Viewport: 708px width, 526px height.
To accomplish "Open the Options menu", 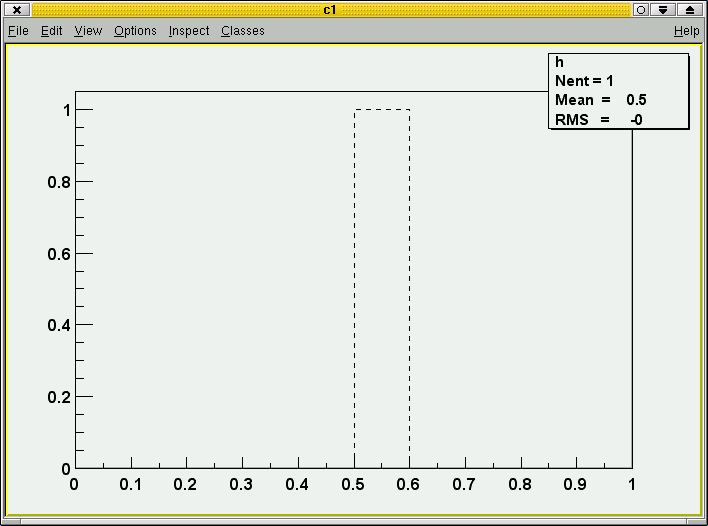I will [135, 31].
